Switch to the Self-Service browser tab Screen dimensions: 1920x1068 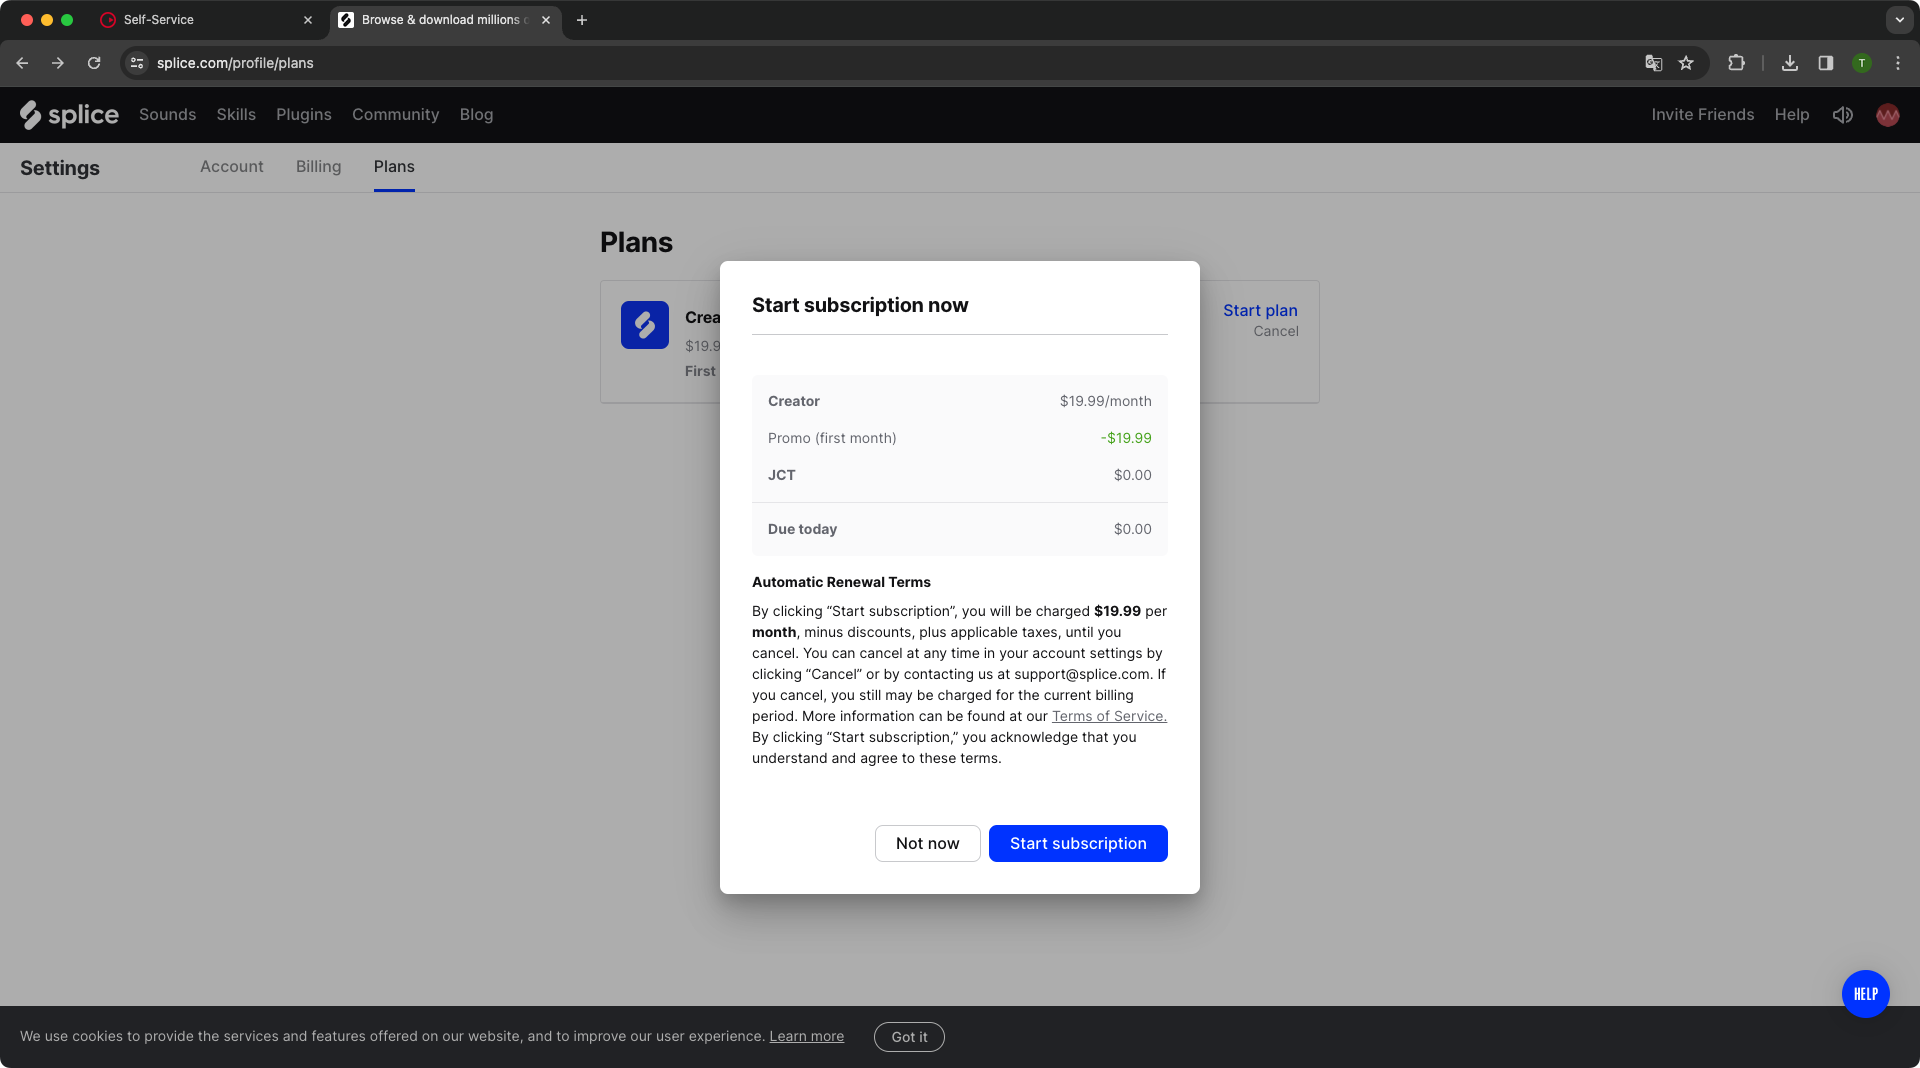[x=207, y=20]
